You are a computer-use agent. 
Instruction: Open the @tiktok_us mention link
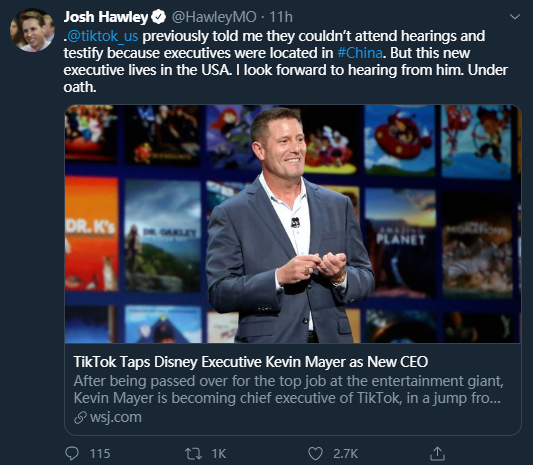(103, 36)
